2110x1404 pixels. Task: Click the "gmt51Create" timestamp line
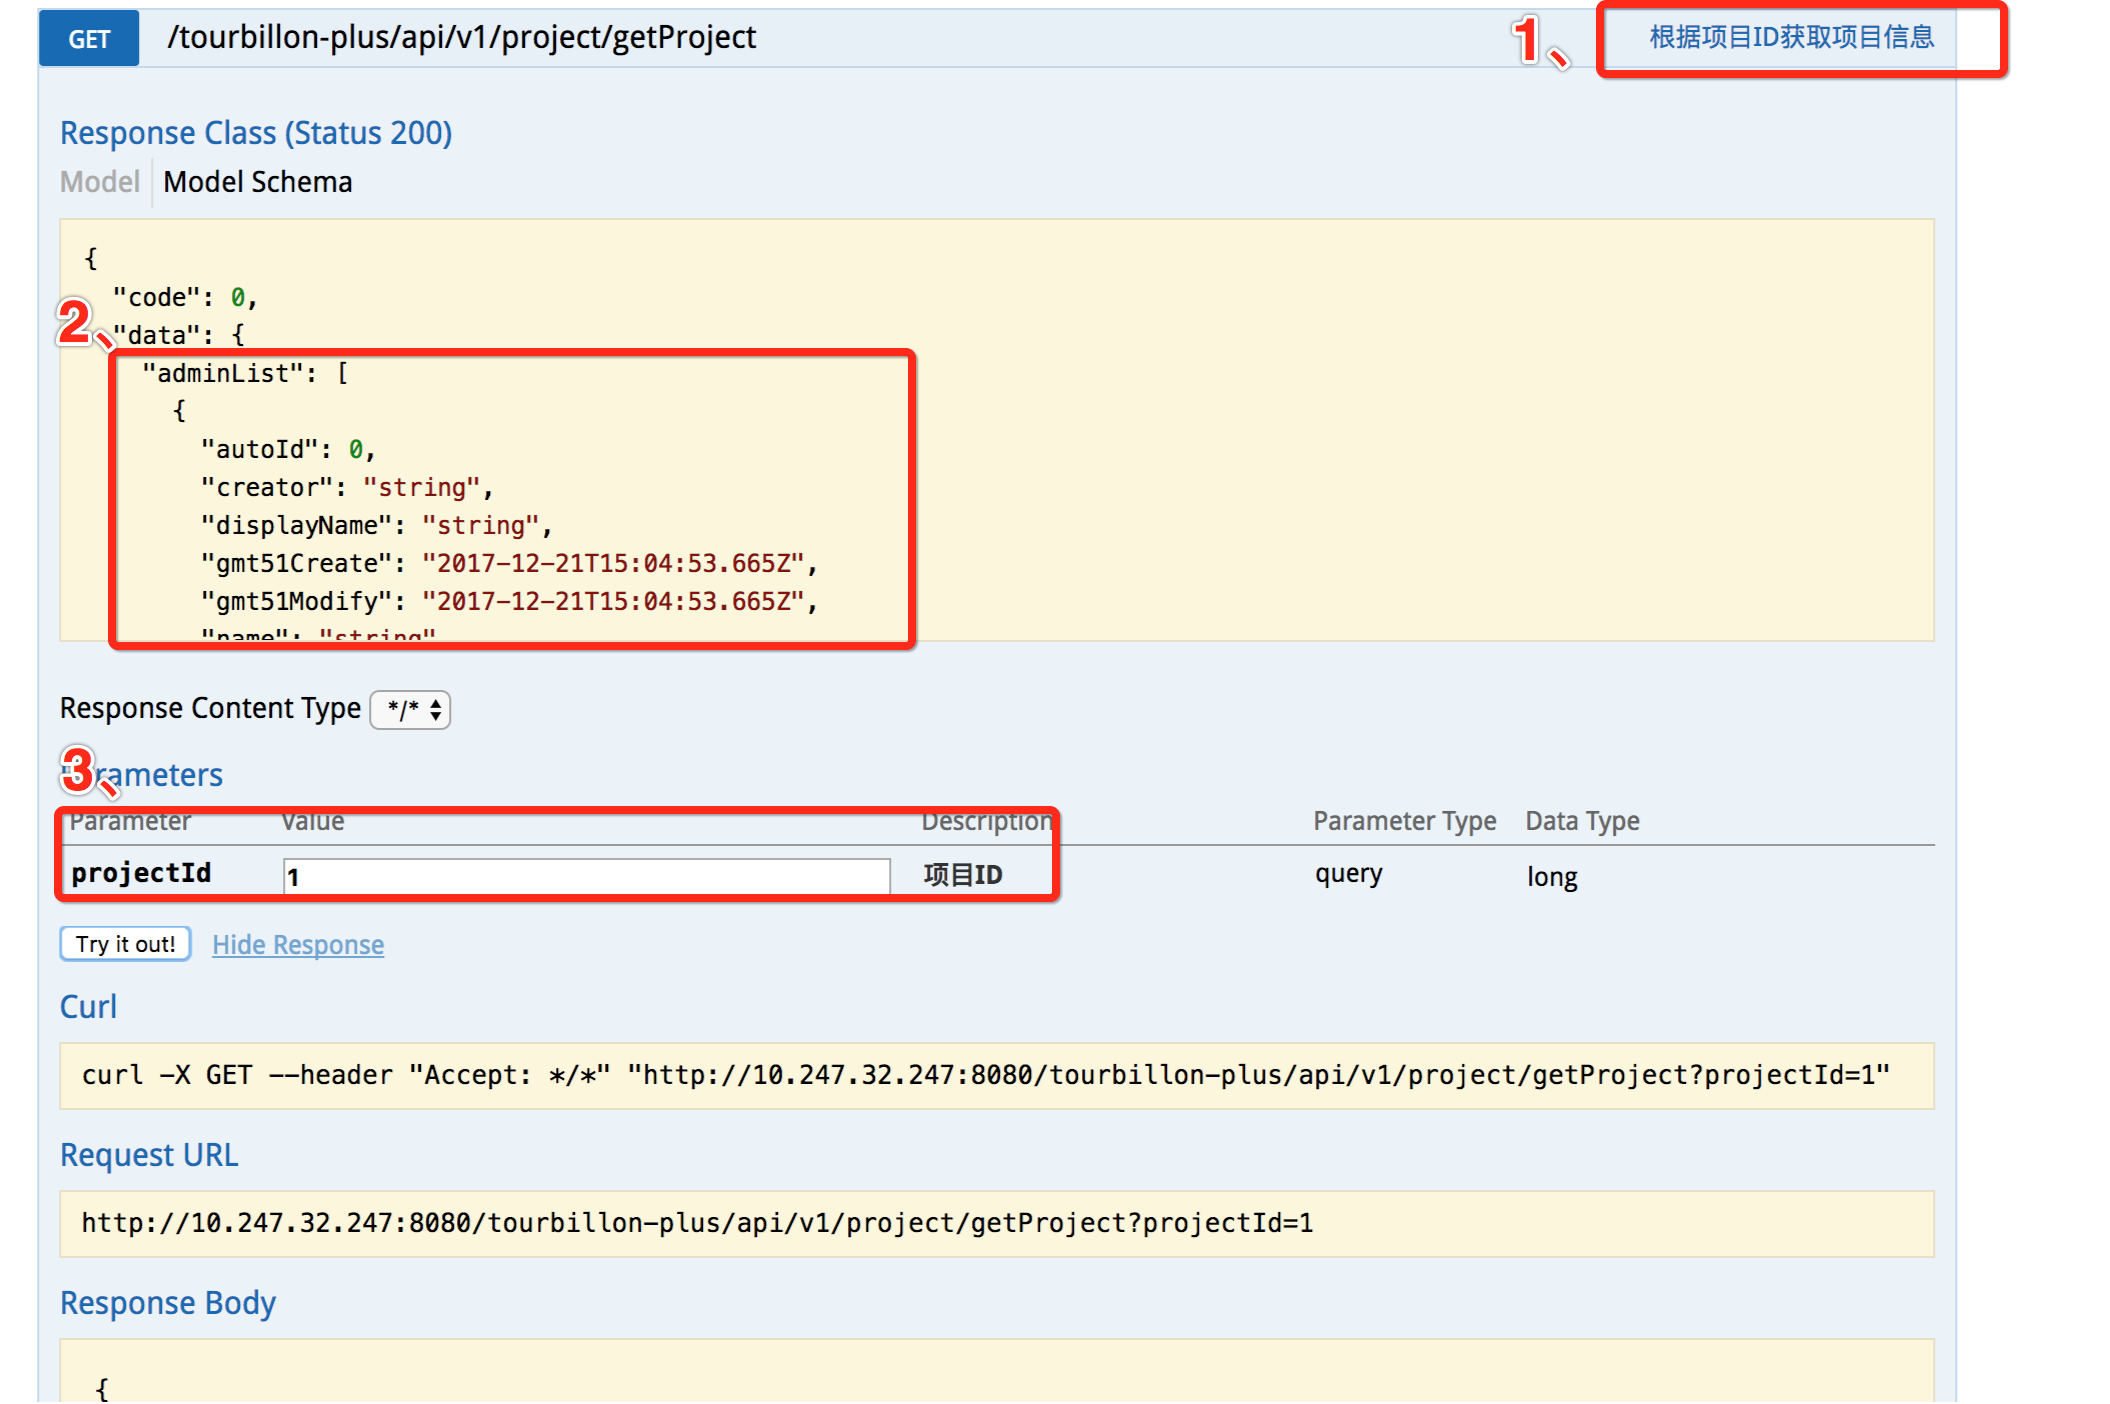pos(509,564)
